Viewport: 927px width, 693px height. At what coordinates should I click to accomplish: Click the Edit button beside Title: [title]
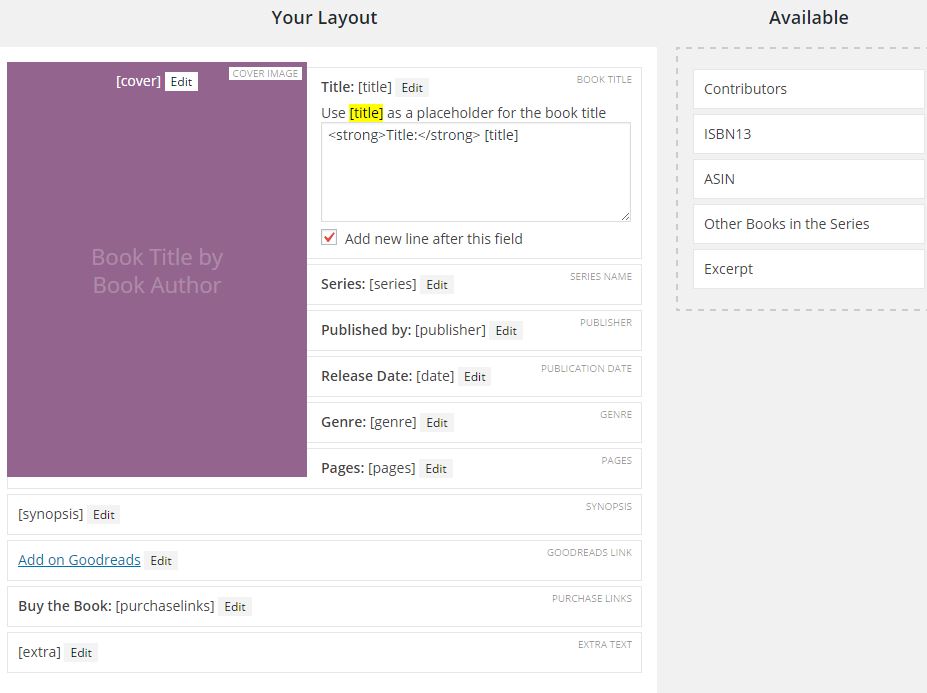pos(412,88)
